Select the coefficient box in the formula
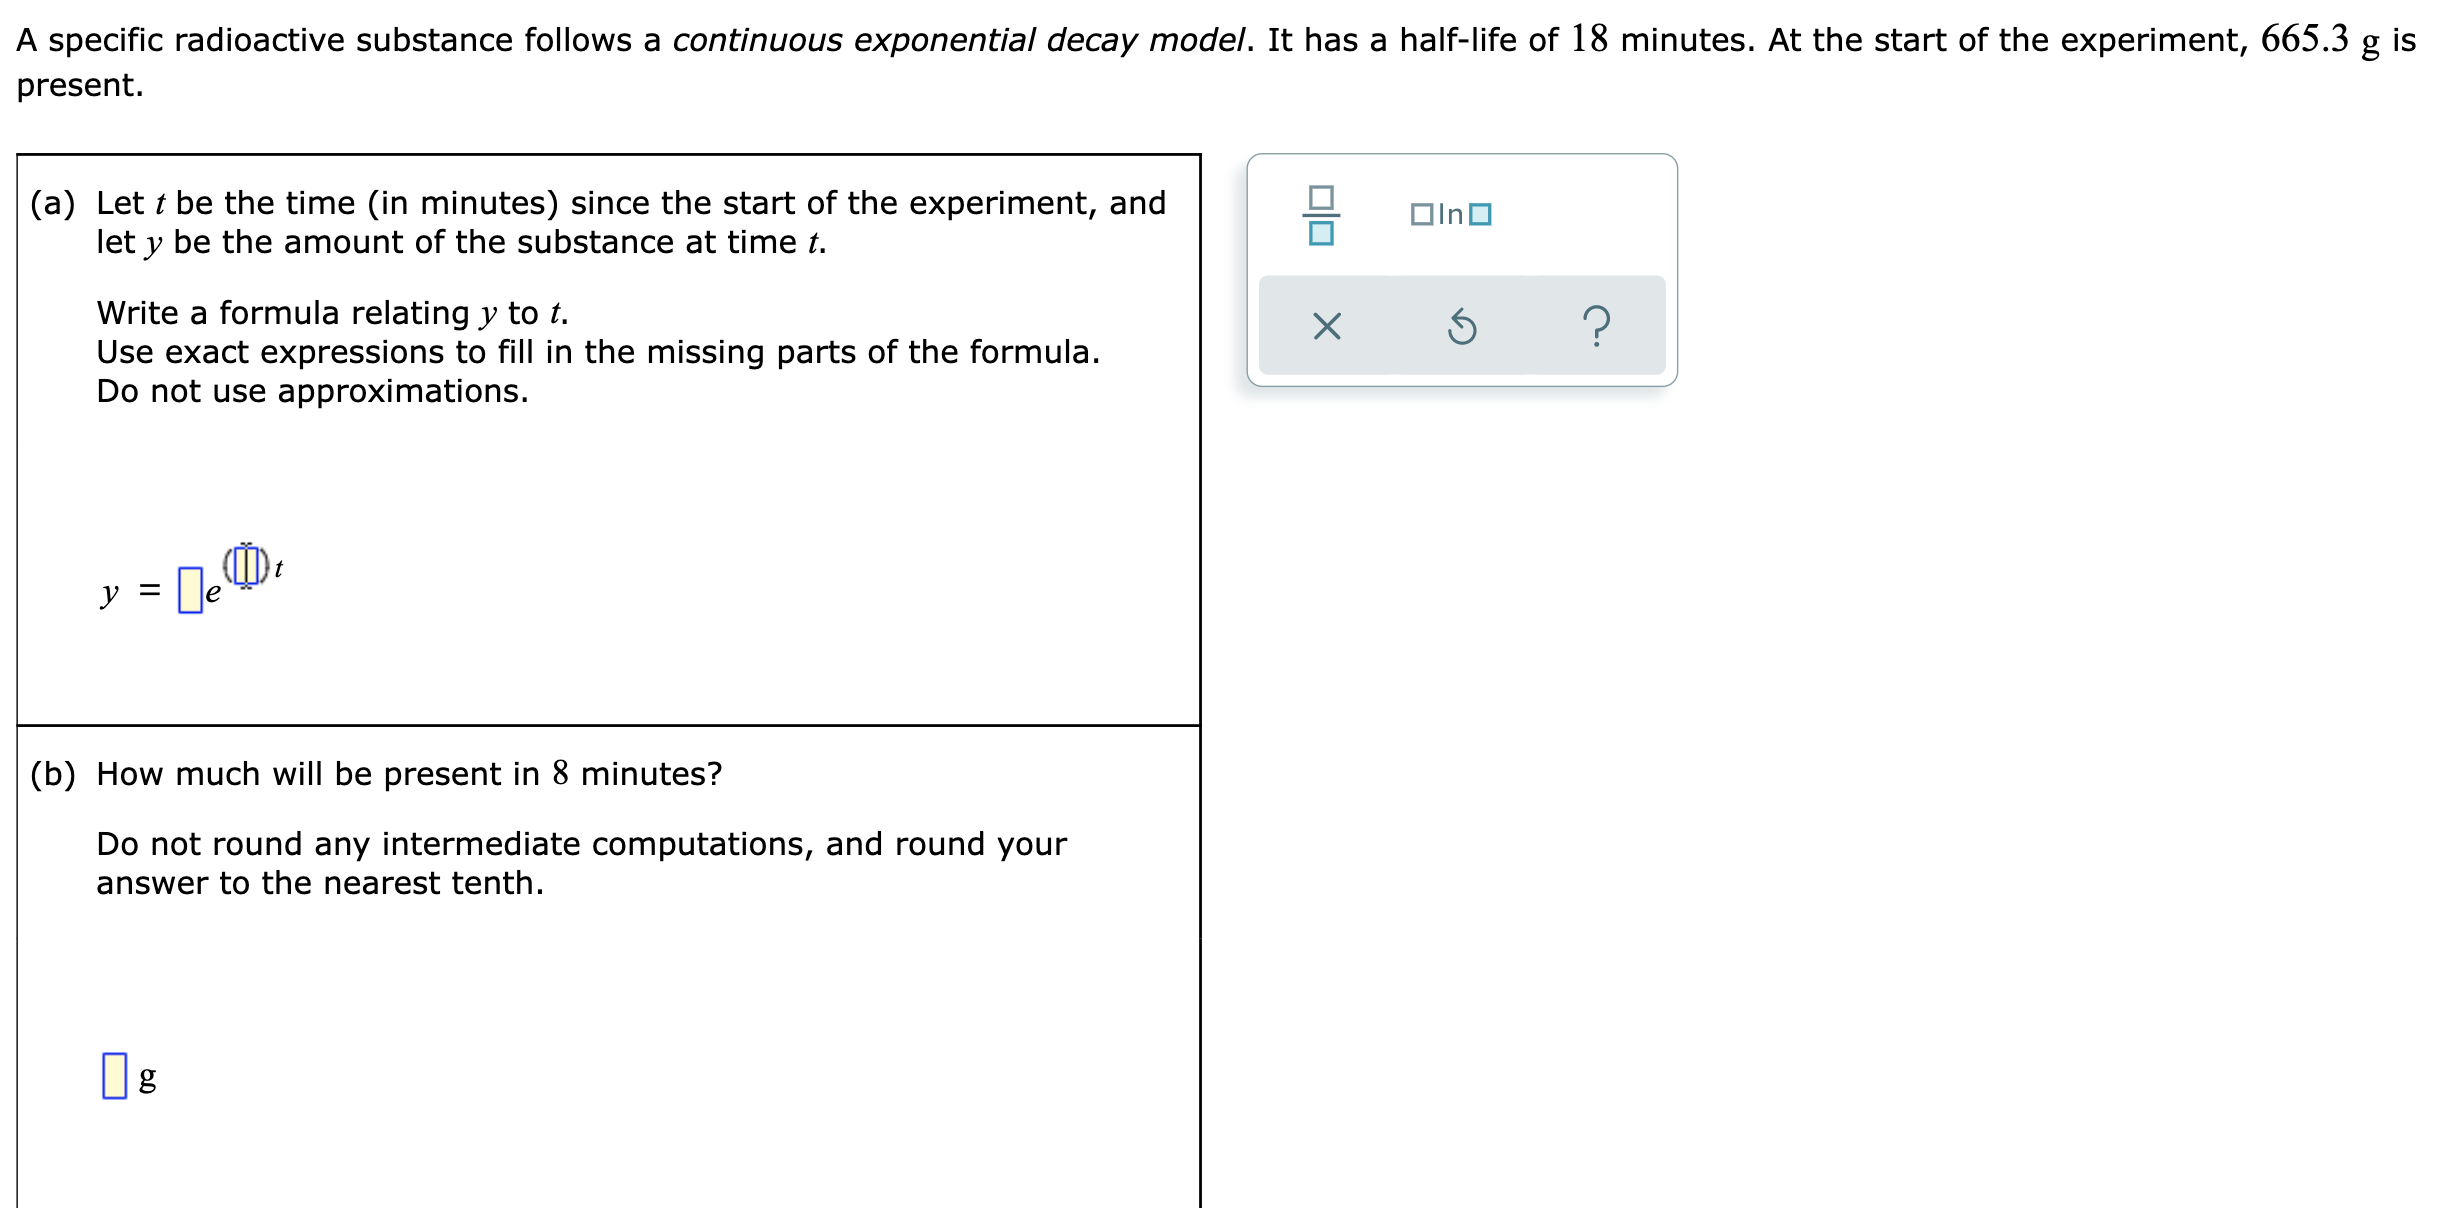This screenshot has height=1208, width=2454. point(190,589)
